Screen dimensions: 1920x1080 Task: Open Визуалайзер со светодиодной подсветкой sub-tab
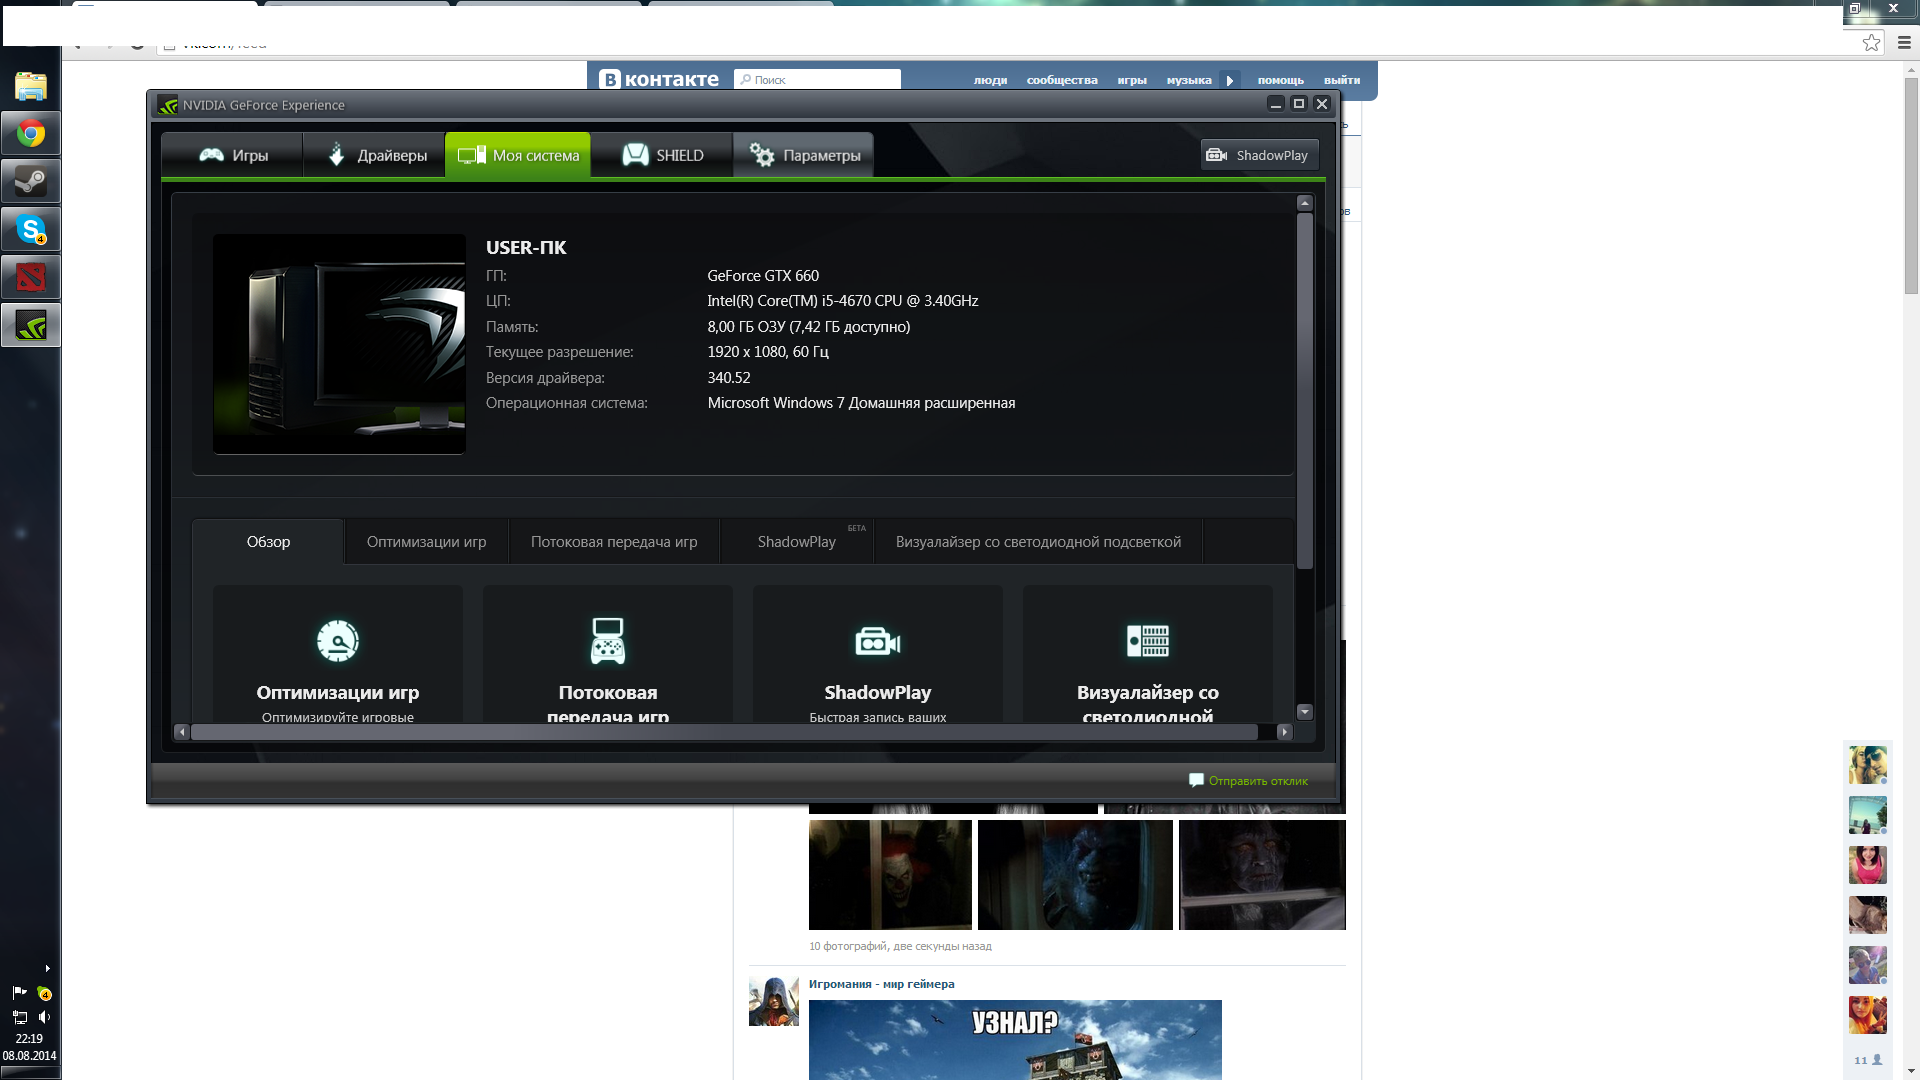tap(1038, 542)
